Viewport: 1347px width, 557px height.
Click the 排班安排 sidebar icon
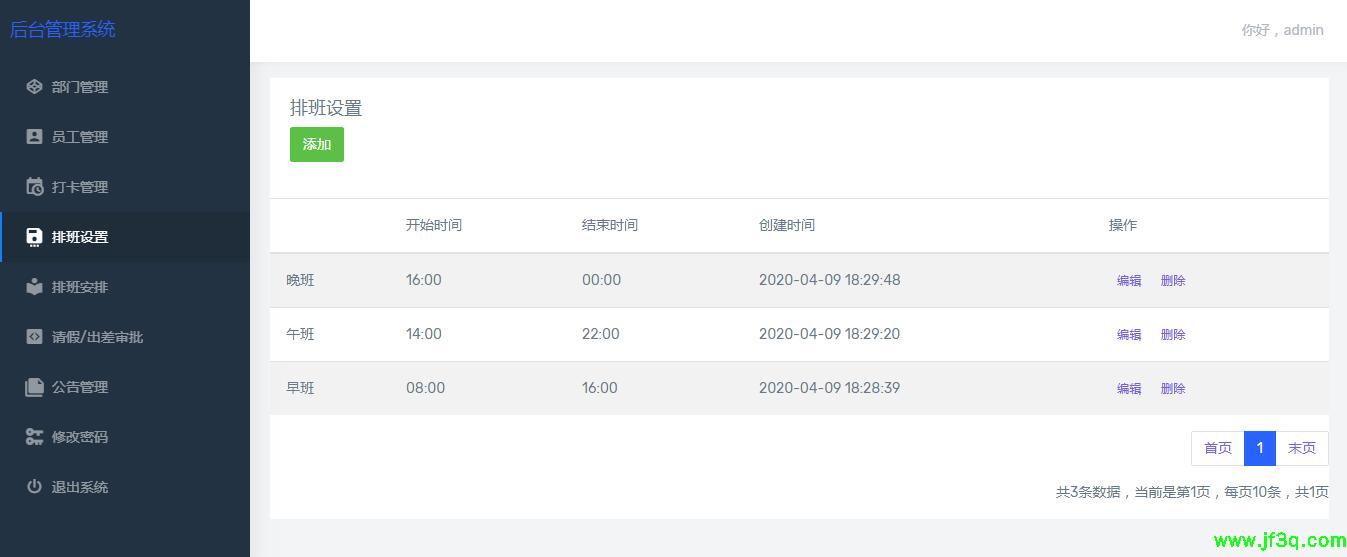(x=34, y=287)
